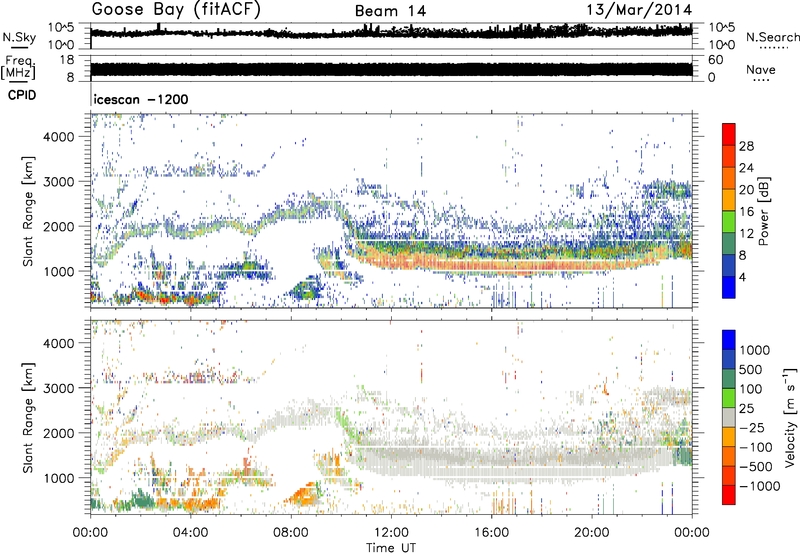The height and width of the screenshot is (554, 800).
Task: Click the Slant Range label of the power panel
Action: (28, 211)
